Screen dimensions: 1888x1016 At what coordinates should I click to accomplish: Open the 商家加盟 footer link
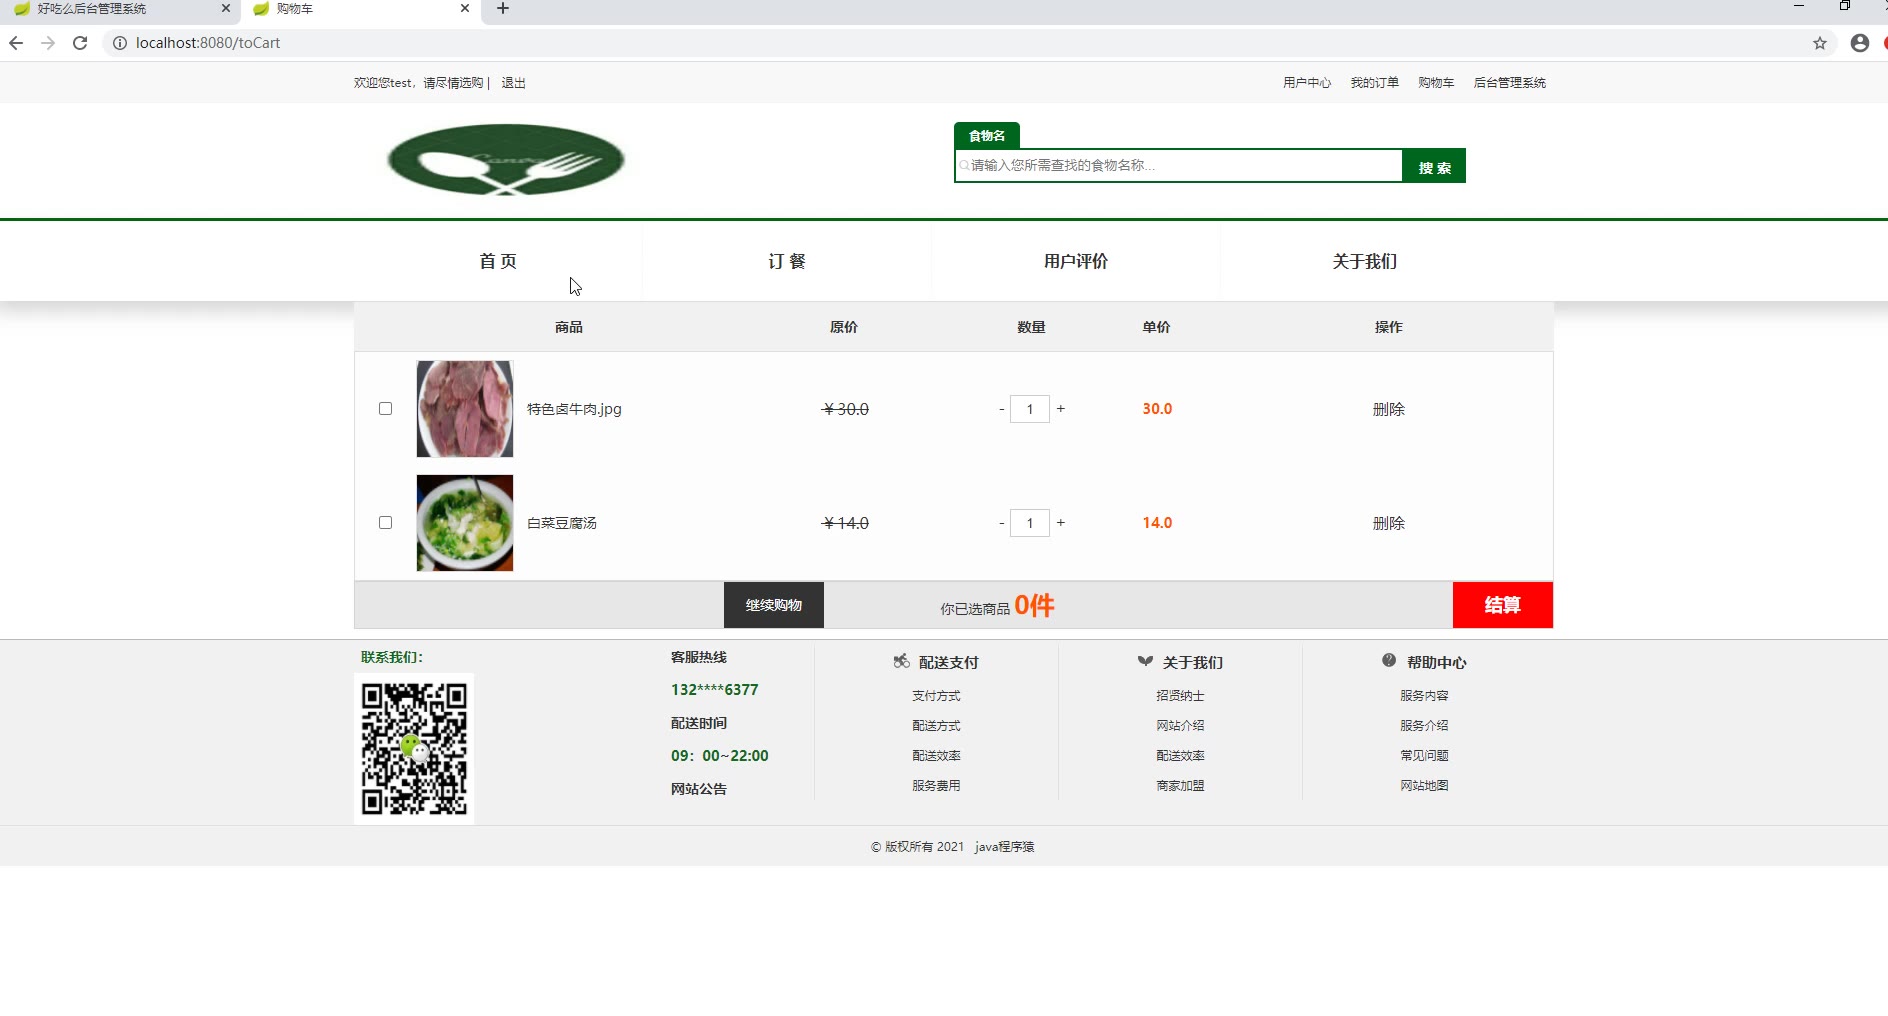[x=1180, y=786]
